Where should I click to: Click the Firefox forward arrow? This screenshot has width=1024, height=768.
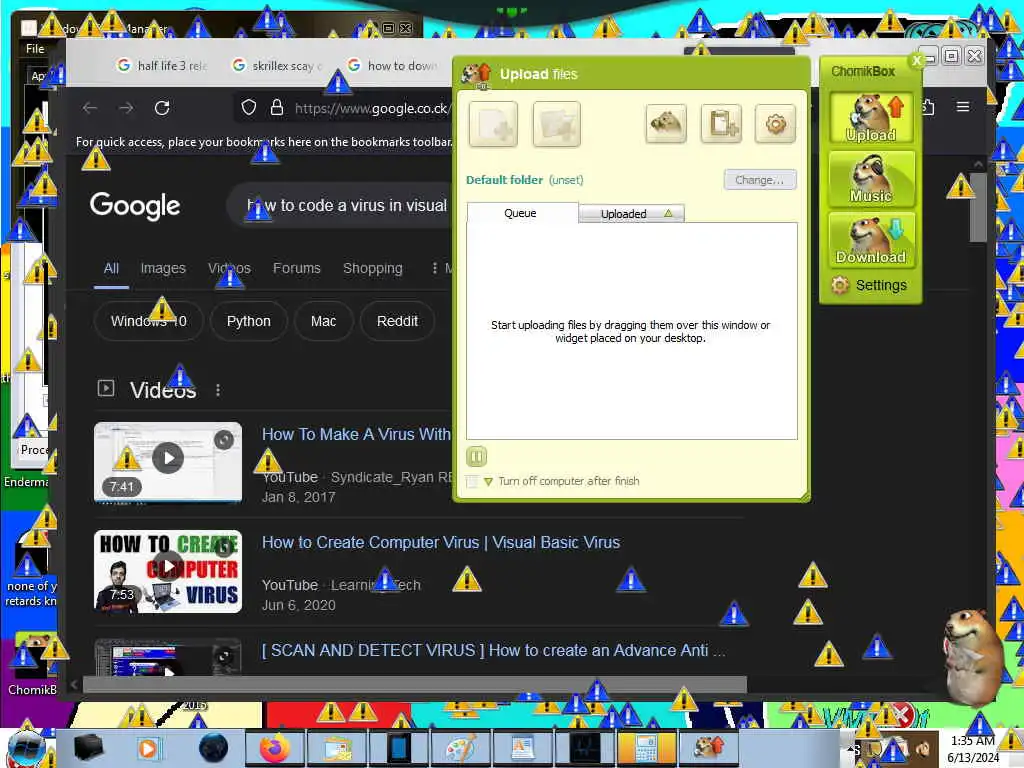pyautogui.click(x=126, y=108)
